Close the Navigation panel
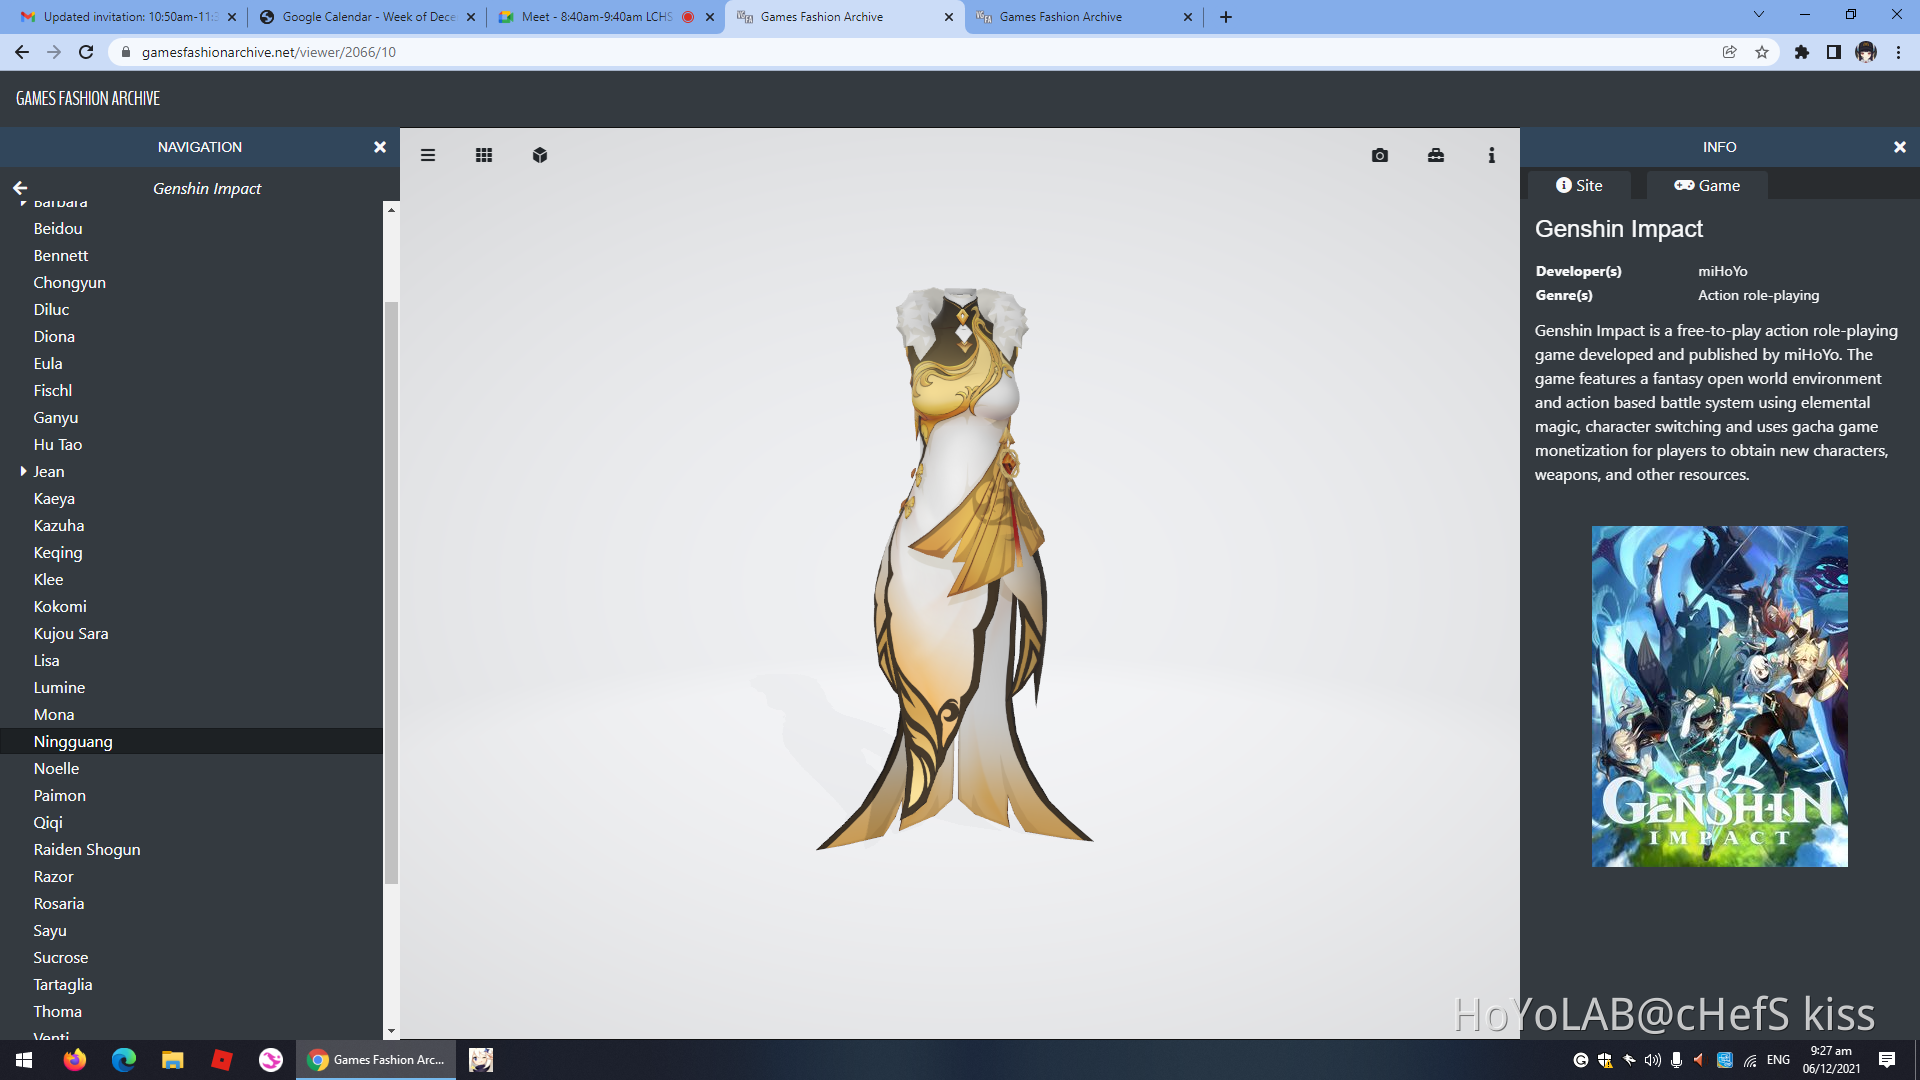 click(380, 147)
